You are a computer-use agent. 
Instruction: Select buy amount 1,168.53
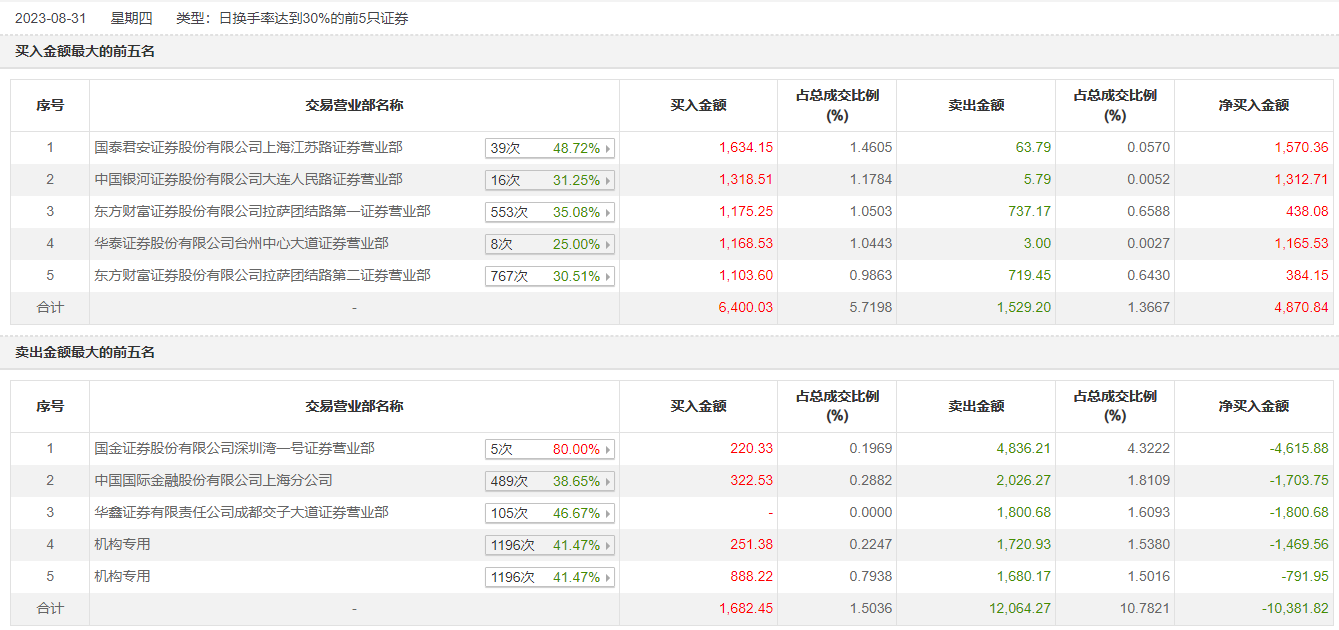click(746, 244)
